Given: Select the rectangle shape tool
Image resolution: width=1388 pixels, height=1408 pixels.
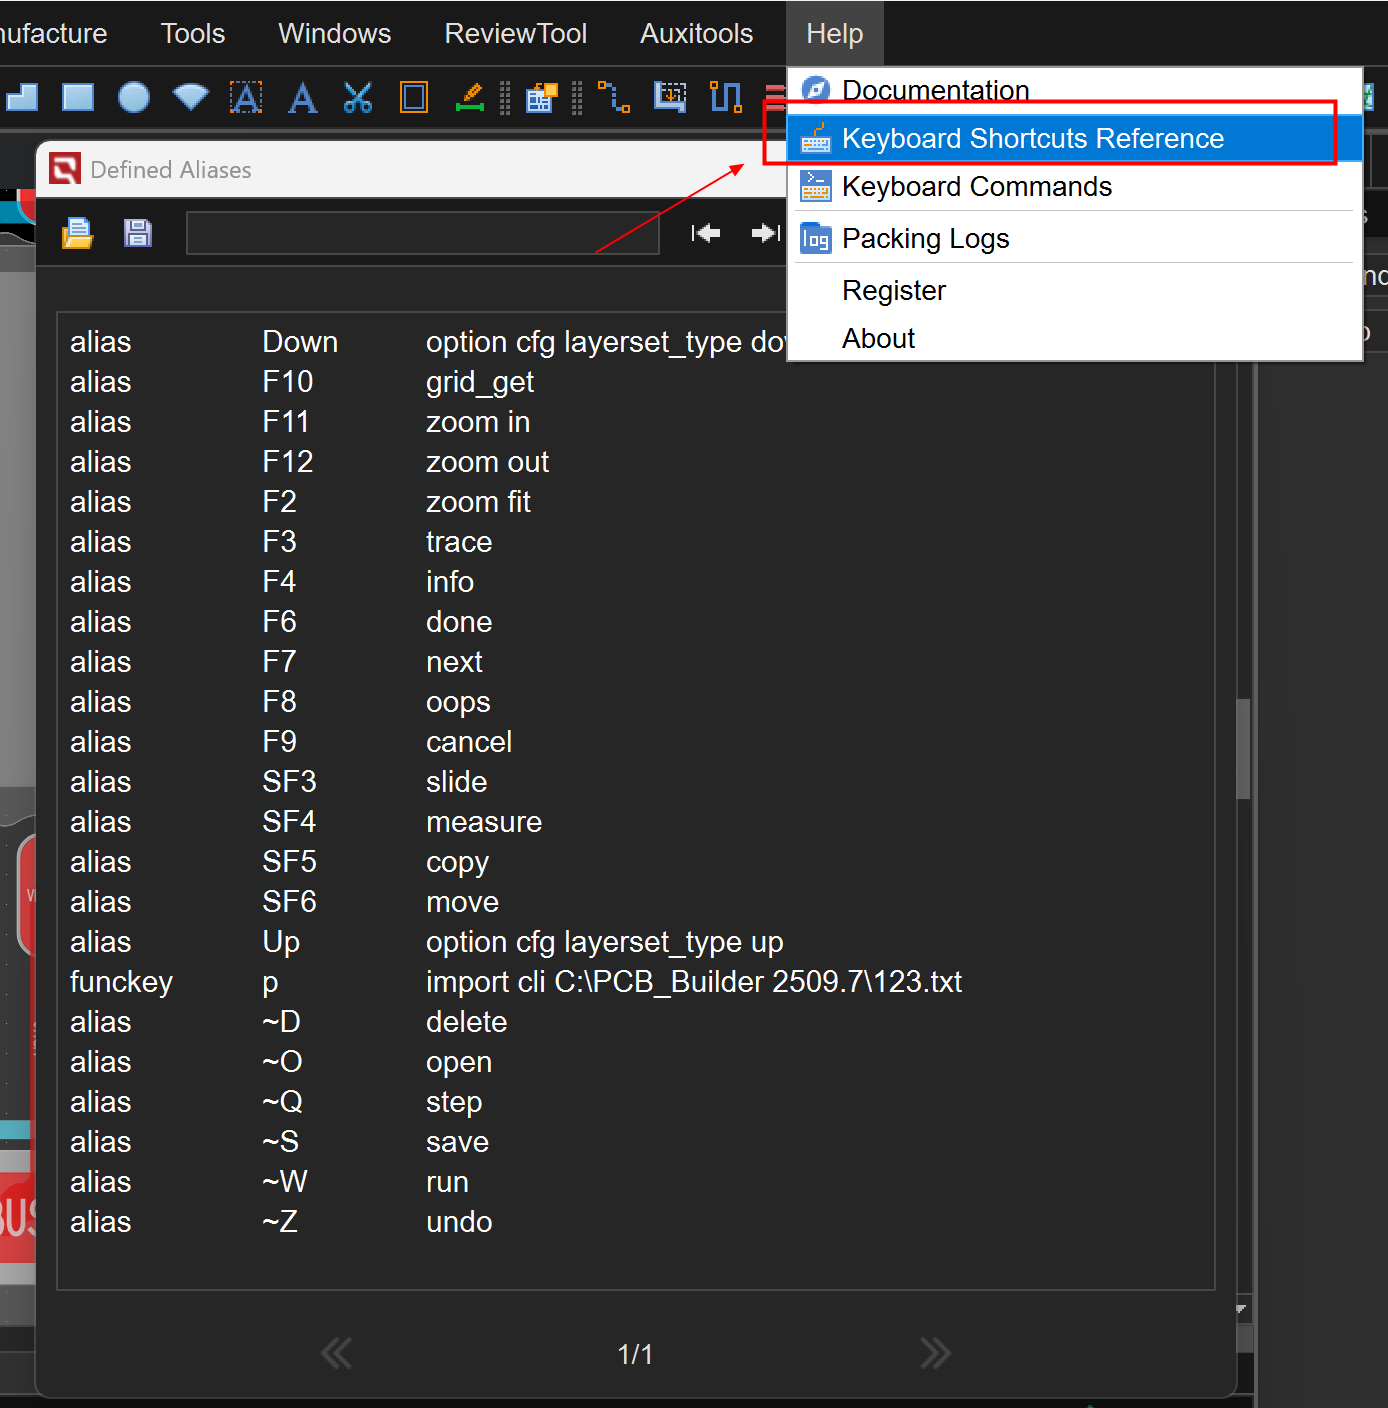Looking at the screenshot, I should (77, 97).
